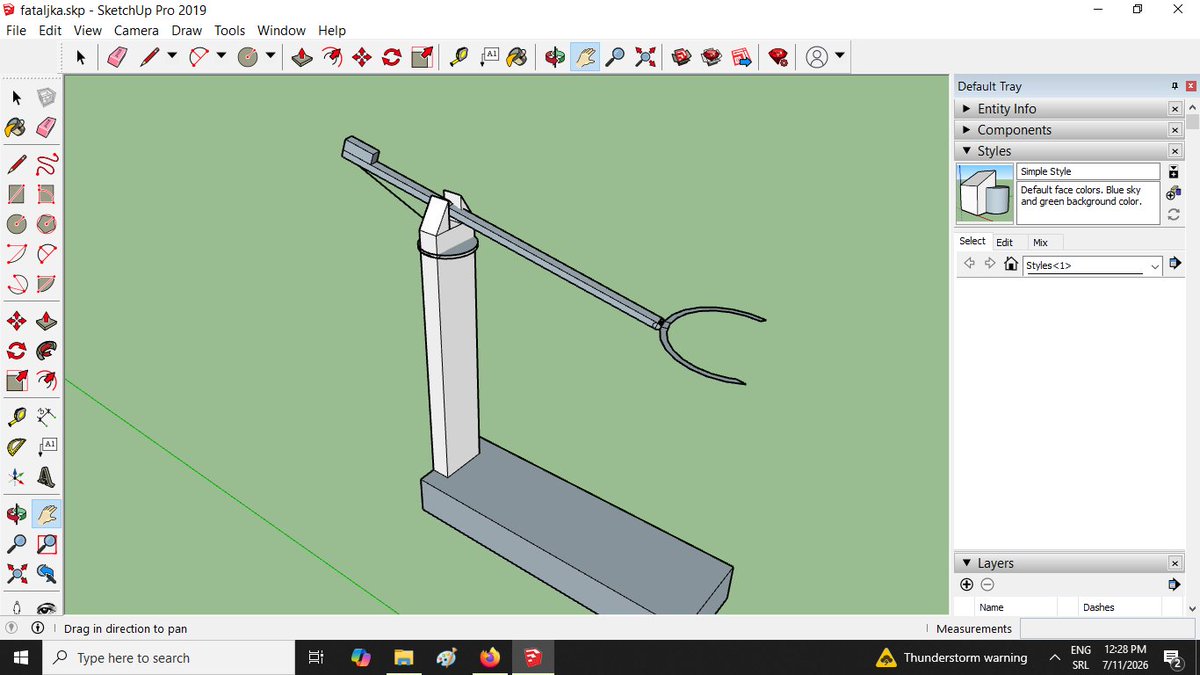Click the Simple Style name field
Viewport: 1200px width, 675px height.
click(x=1088, y=171)
